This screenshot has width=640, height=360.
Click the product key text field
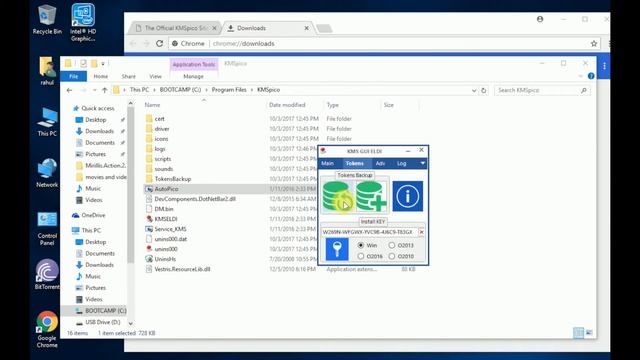(x=369, y=232)
